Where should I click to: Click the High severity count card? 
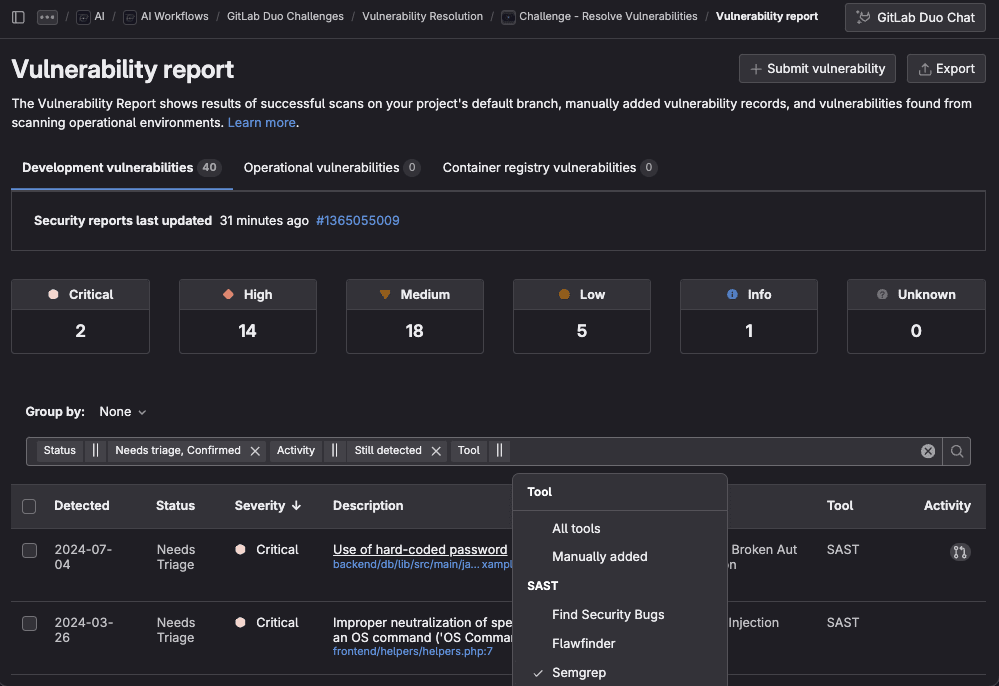point(248,316)
